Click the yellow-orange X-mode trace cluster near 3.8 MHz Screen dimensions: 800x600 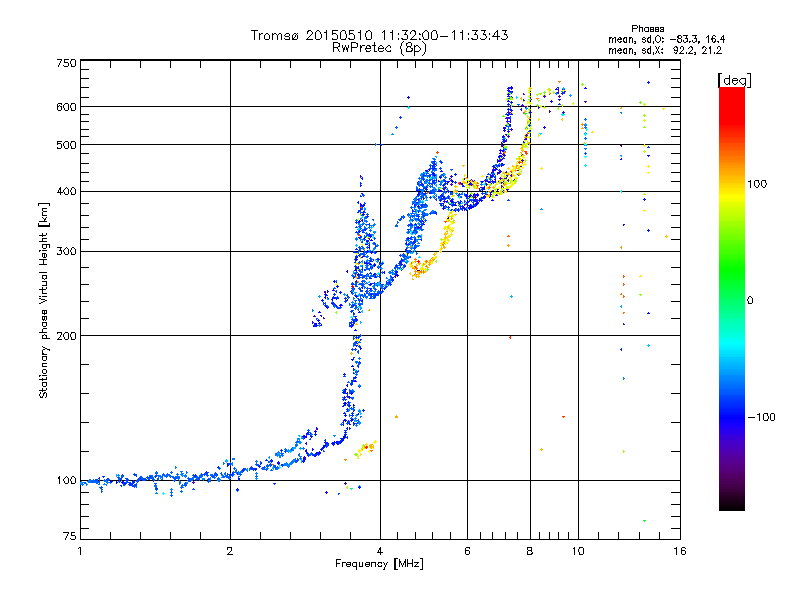click(x=364, y=448)
